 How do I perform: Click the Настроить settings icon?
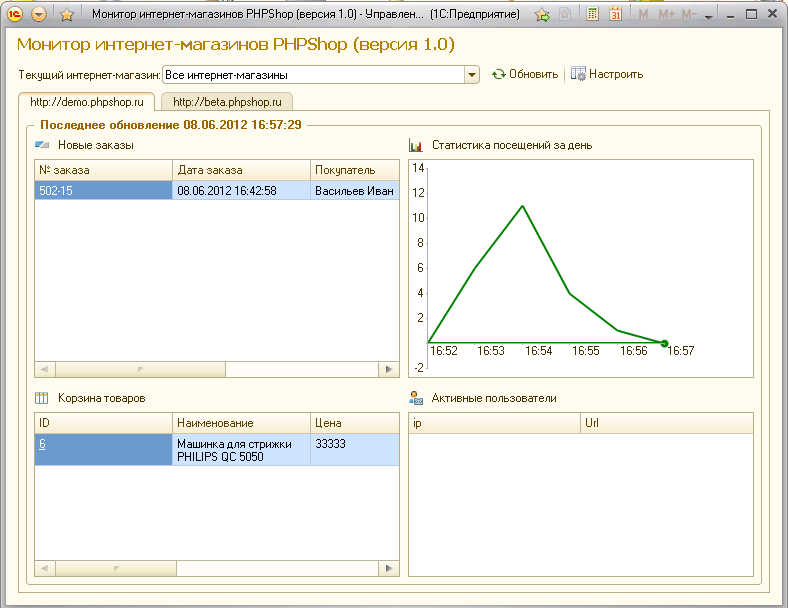(x=578, y=74)
